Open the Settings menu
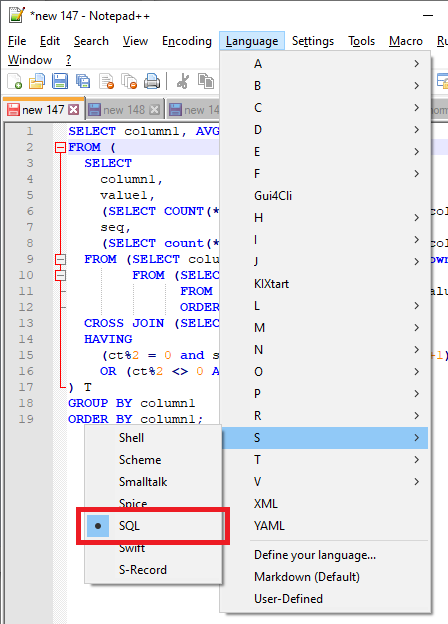The width and height of the screenshot is (448, 624). click(x=313, y=41)
